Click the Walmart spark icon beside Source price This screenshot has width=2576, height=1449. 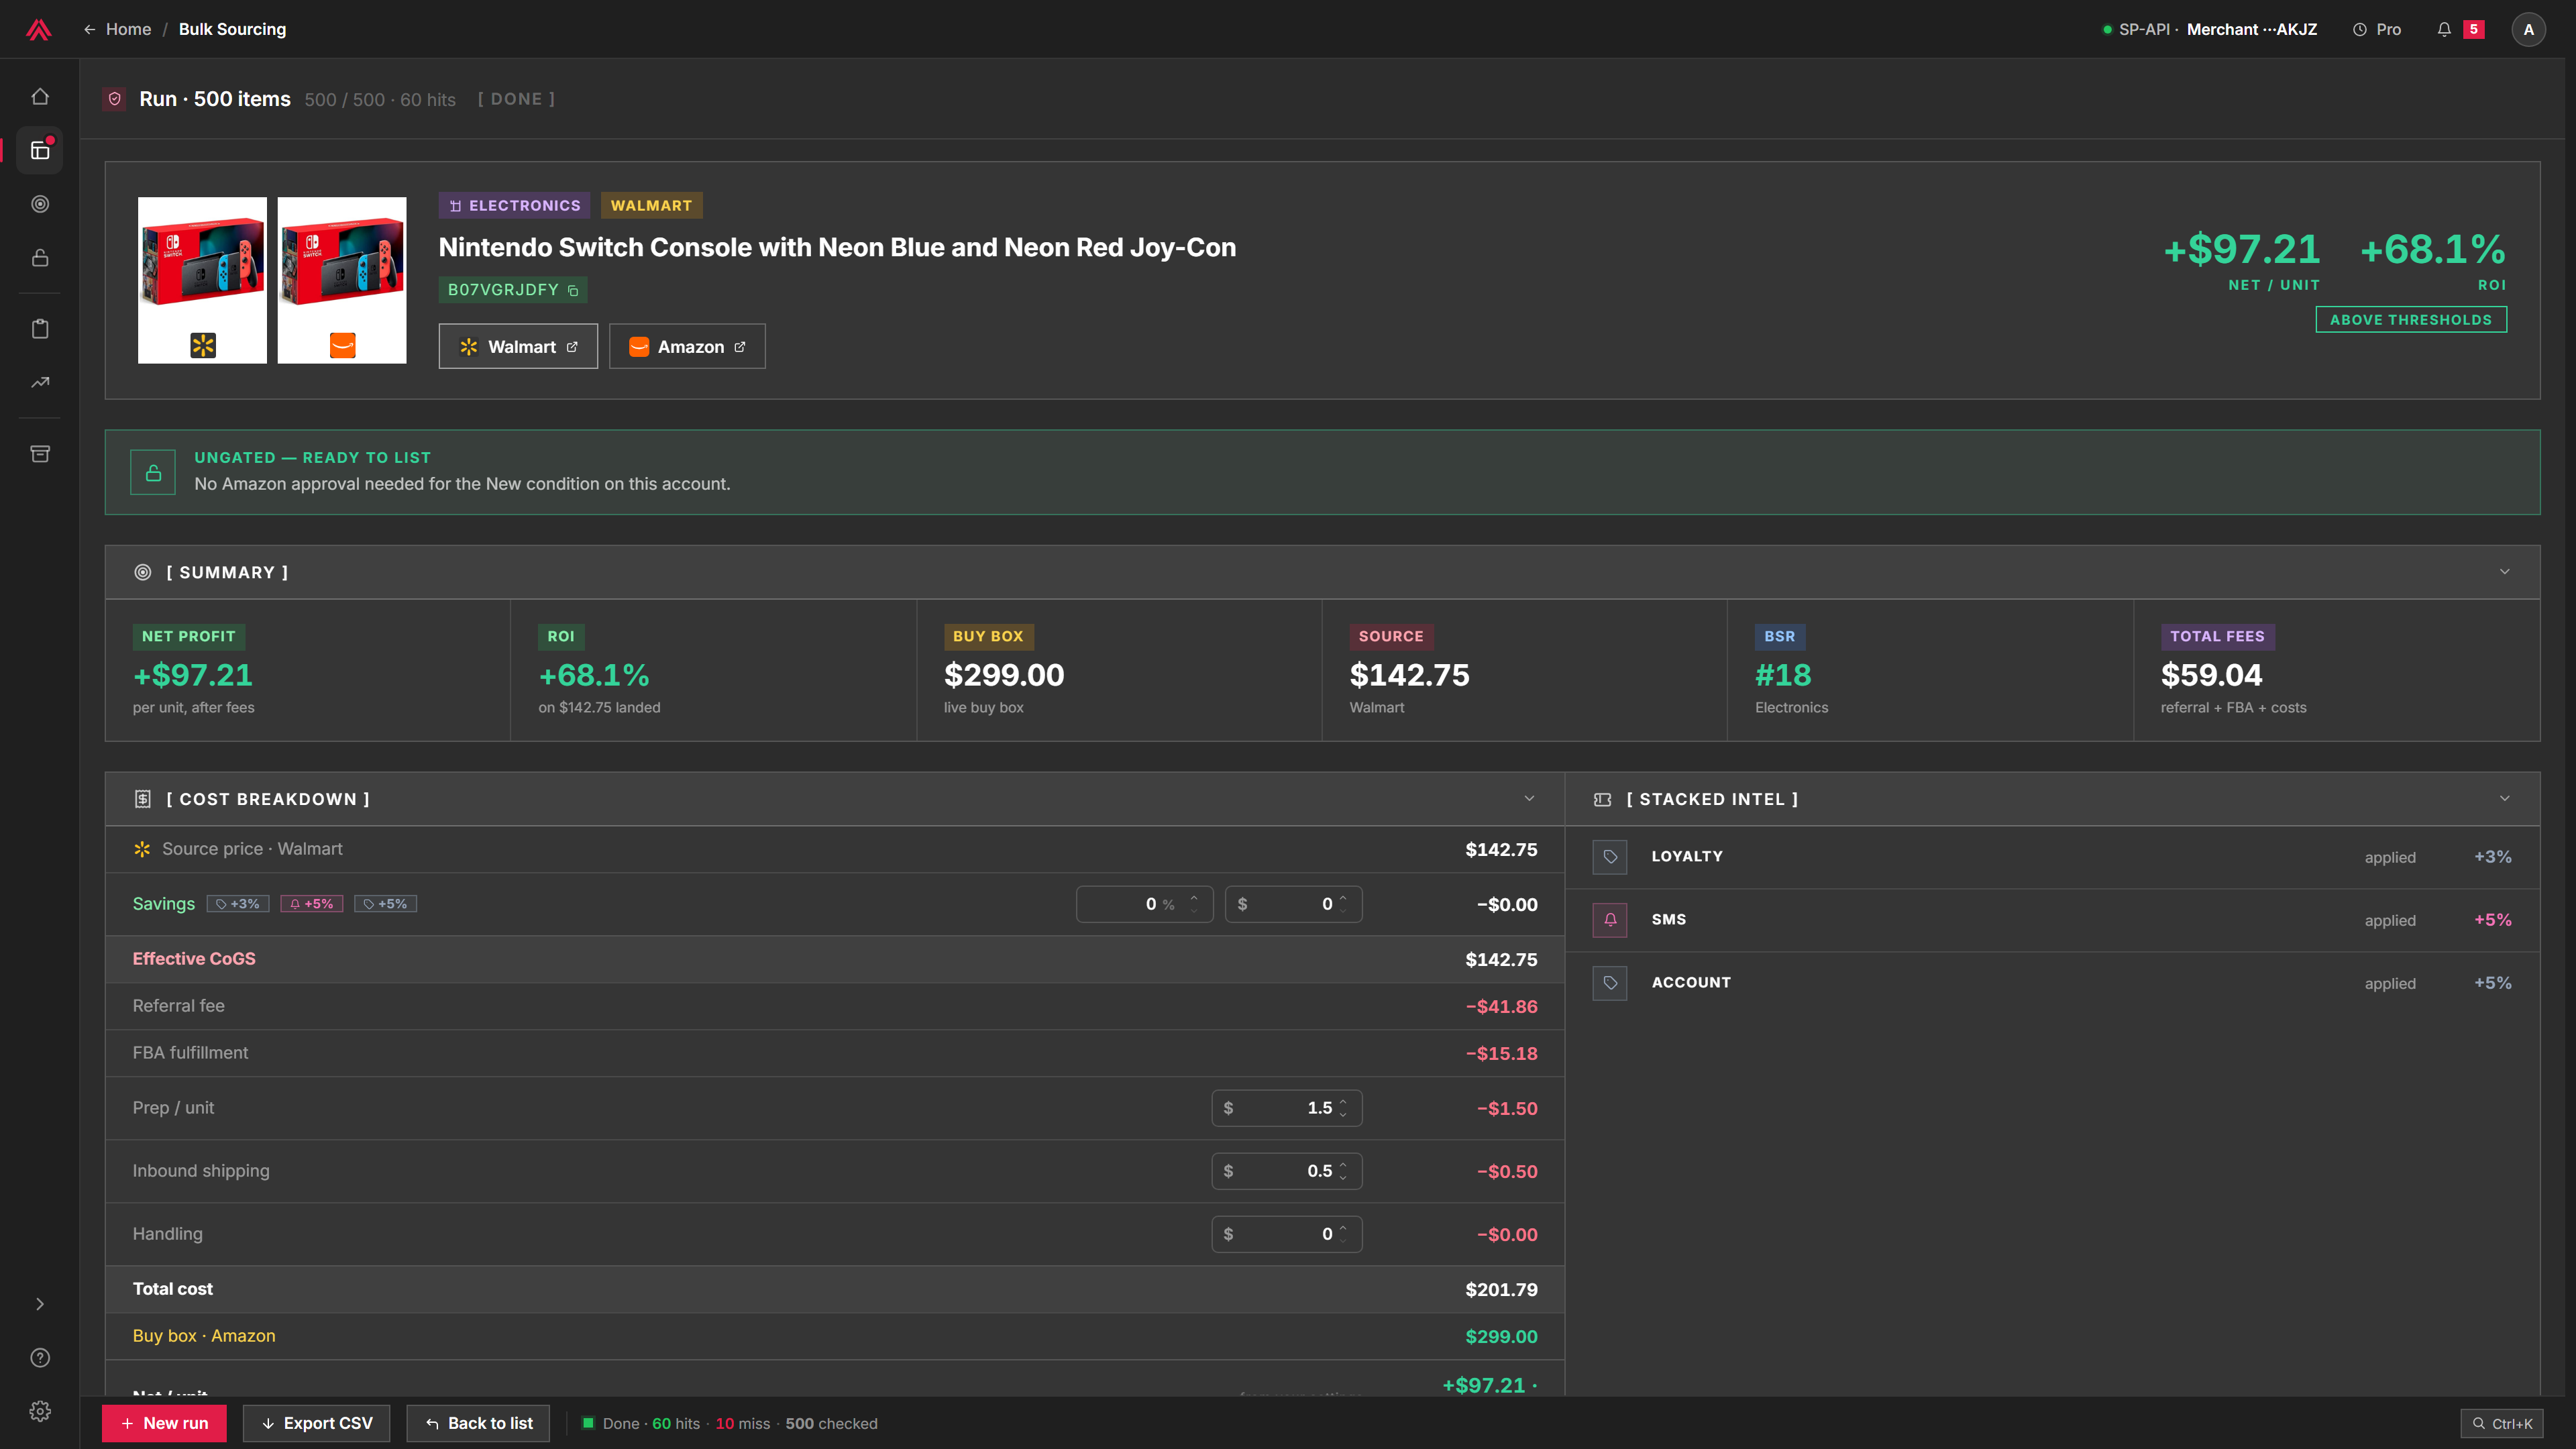[142, 849]
